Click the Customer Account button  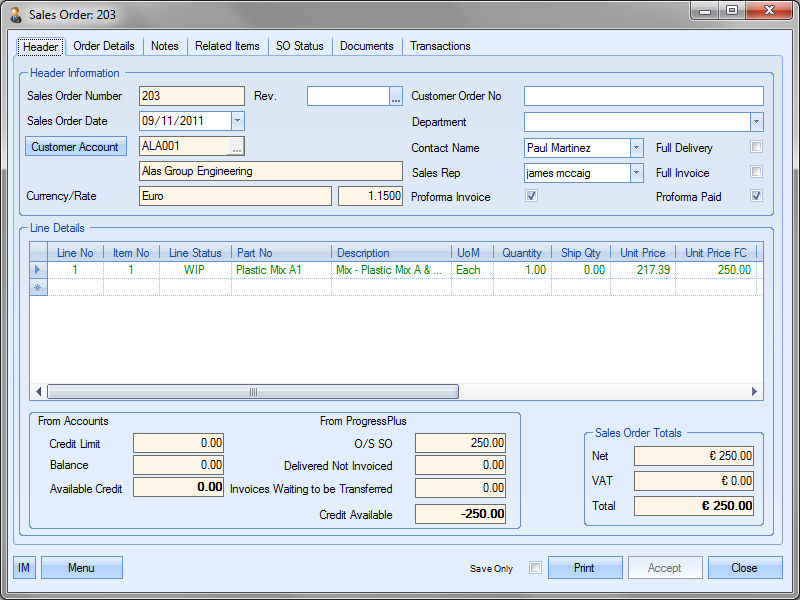point(75,147)
